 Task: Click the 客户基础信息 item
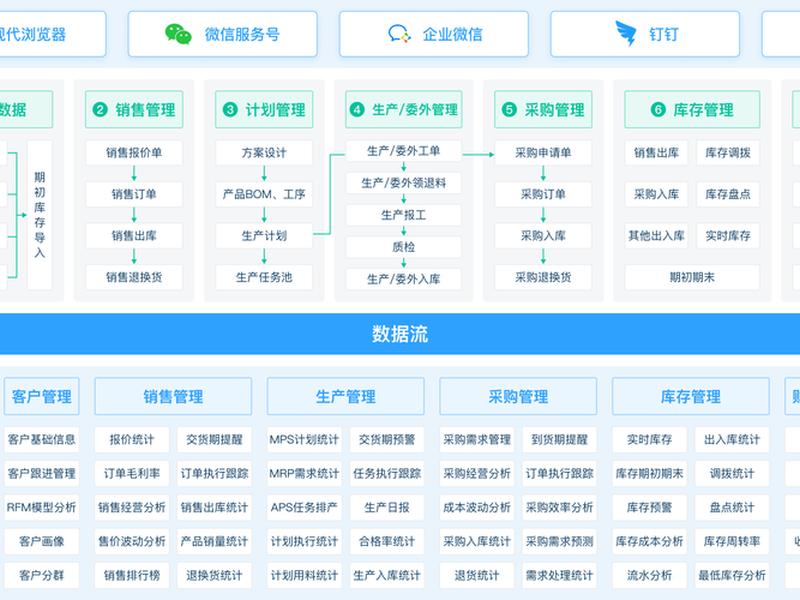pyautogui.click(x=41, y=439)
